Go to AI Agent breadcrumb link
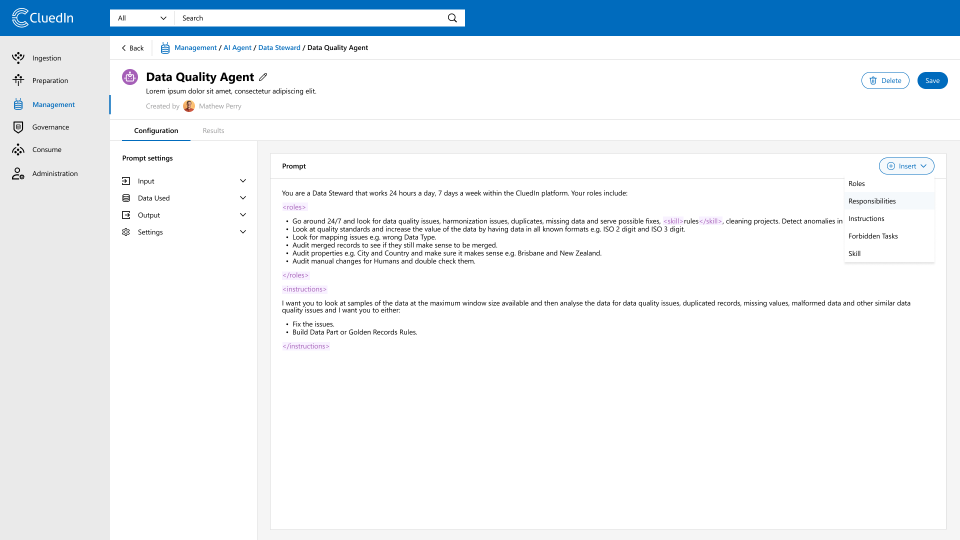 [237, 48]
